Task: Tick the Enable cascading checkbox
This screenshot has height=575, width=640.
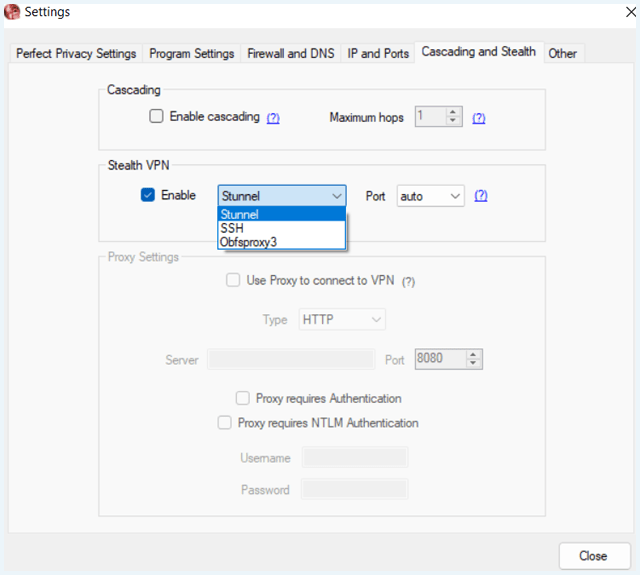Action: click(156, 116)
